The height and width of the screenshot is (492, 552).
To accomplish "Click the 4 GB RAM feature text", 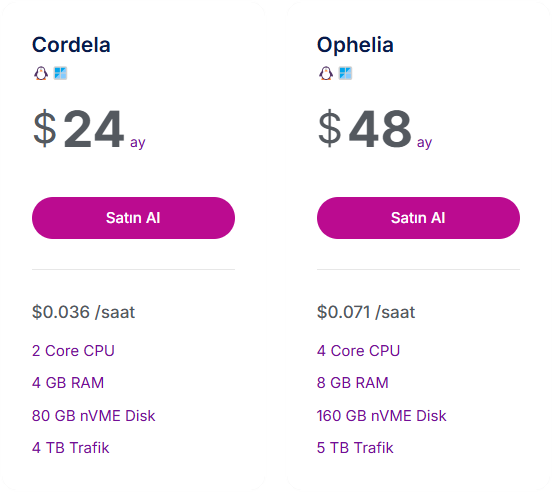I will pyautogui.click(x=68, y=383).
